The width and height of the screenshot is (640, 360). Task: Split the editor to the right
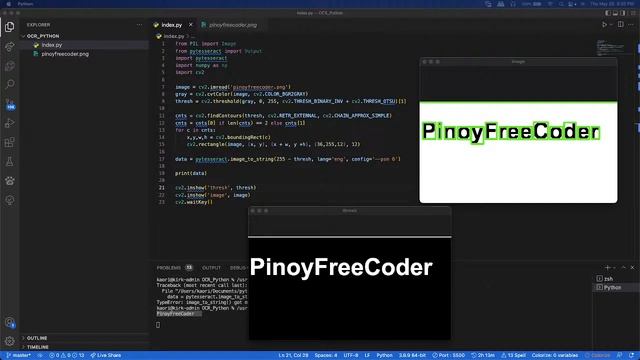(x=620, y=24)
